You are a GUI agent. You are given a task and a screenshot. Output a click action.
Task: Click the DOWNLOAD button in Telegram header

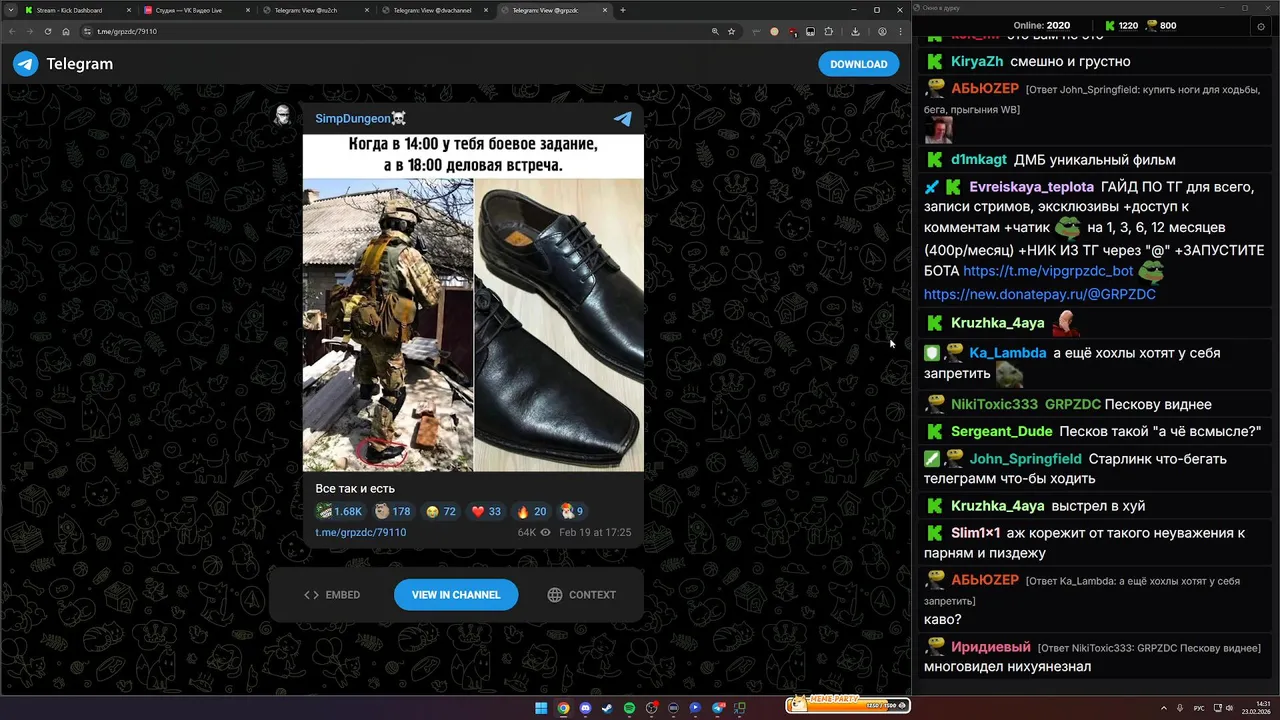pos(858,64)
